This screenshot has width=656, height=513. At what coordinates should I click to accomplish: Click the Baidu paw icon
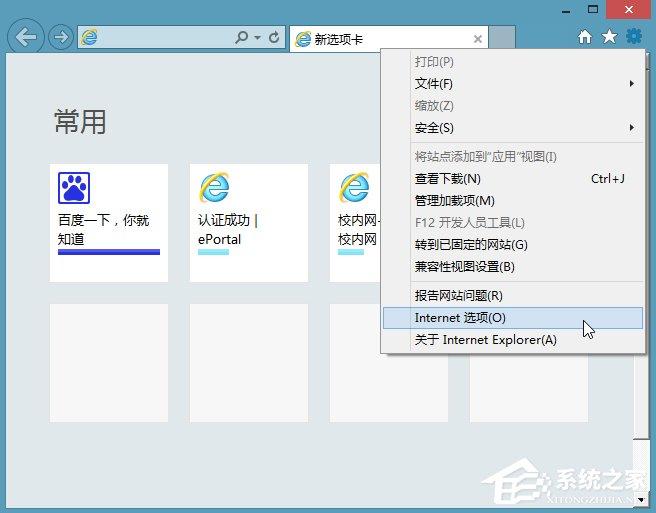coord(74,188)
